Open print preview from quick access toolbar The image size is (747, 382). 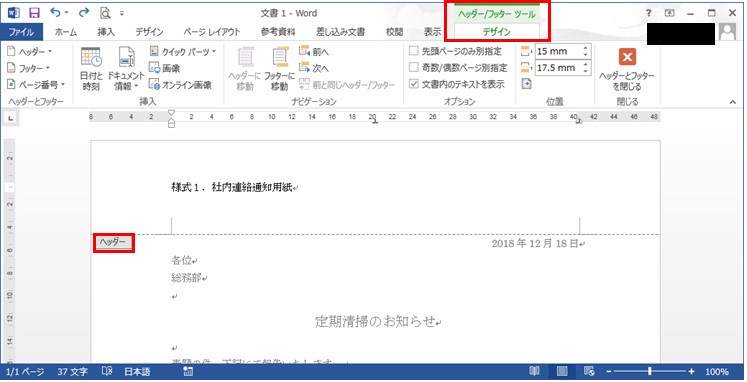105,13
